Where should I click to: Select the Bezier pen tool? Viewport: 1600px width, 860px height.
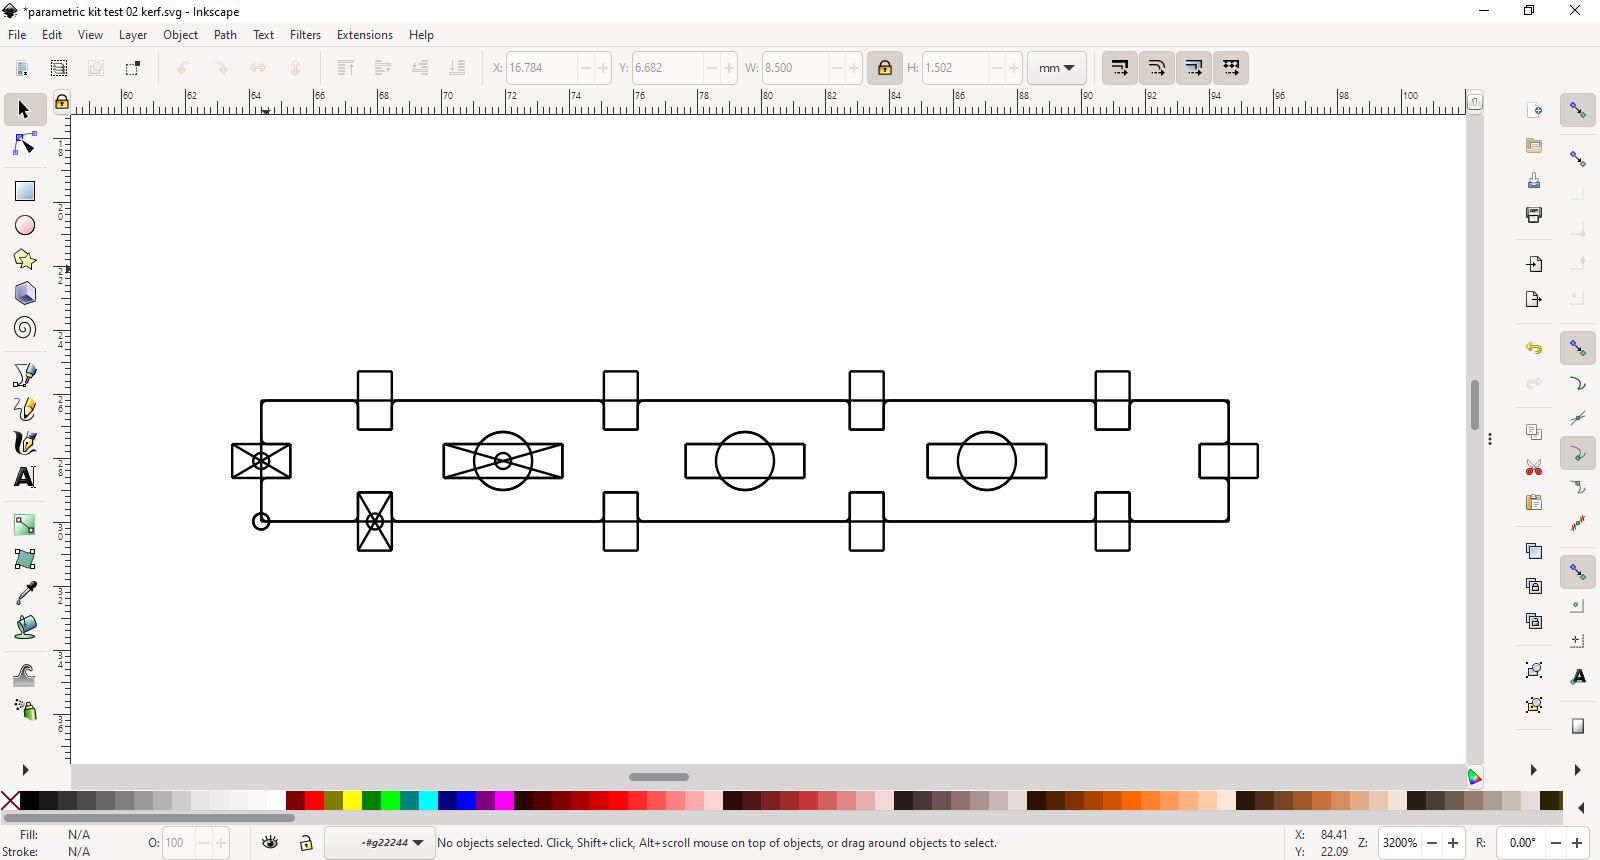[x=25, y=375]
